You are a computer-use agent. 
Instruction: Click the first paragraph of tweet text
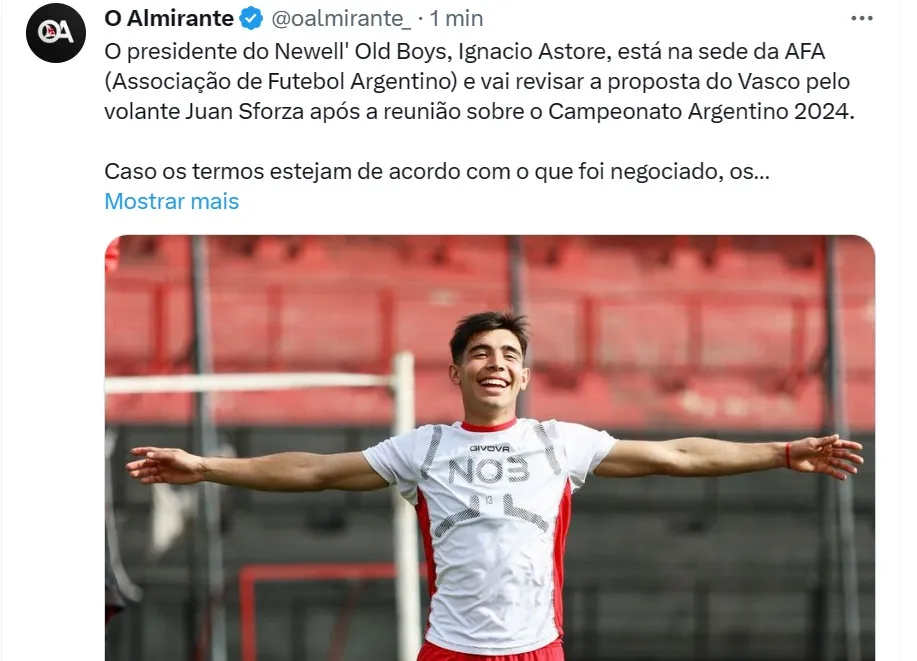point(480,81)
